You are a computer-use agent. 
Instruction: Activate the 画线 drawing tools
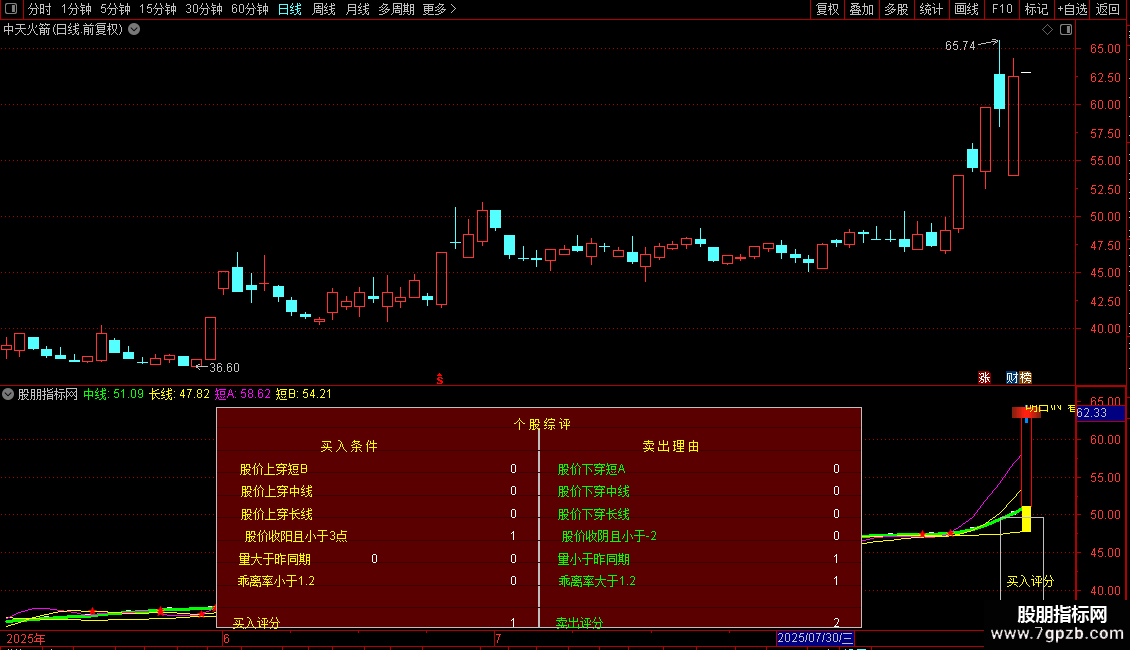(x=966, y=9)
